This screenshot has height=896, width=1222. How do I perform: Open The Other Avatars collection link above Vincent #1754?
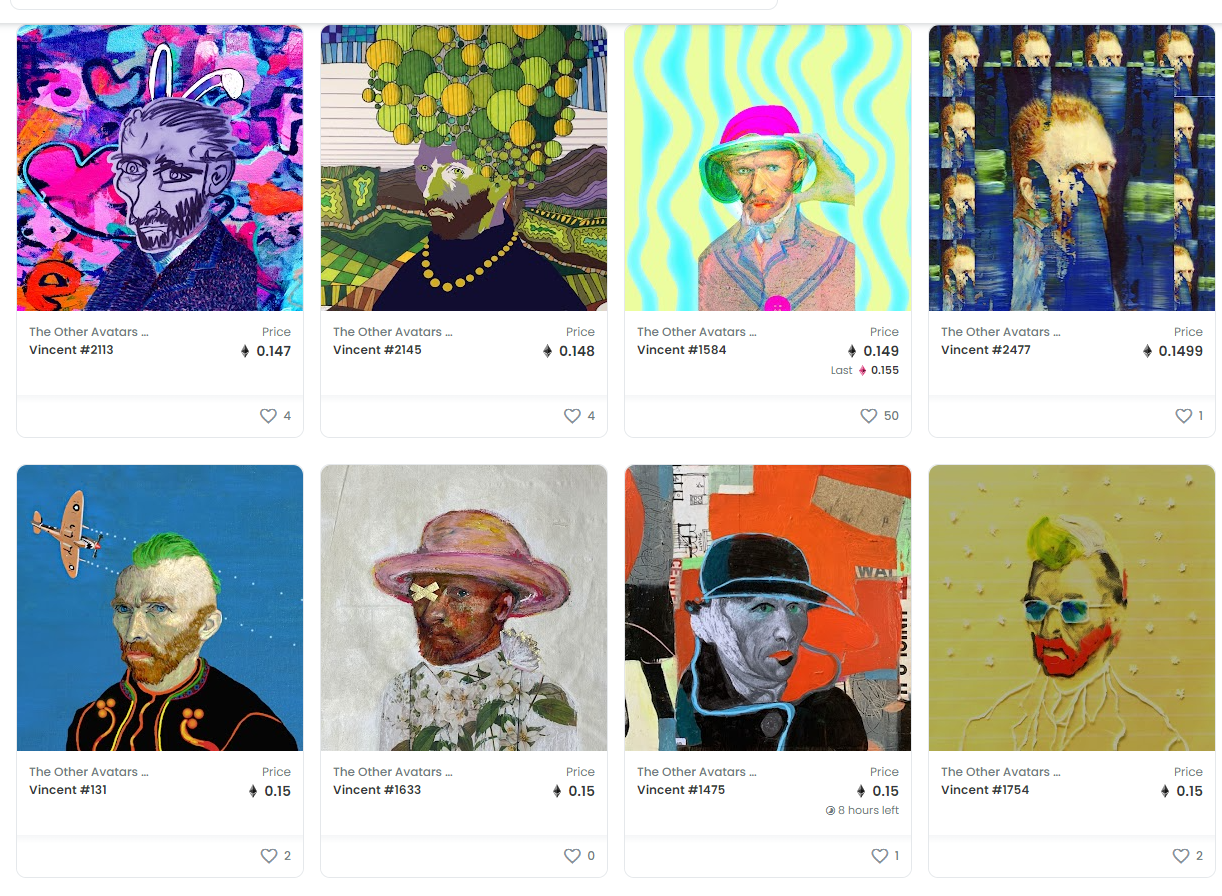point(1000,772)
